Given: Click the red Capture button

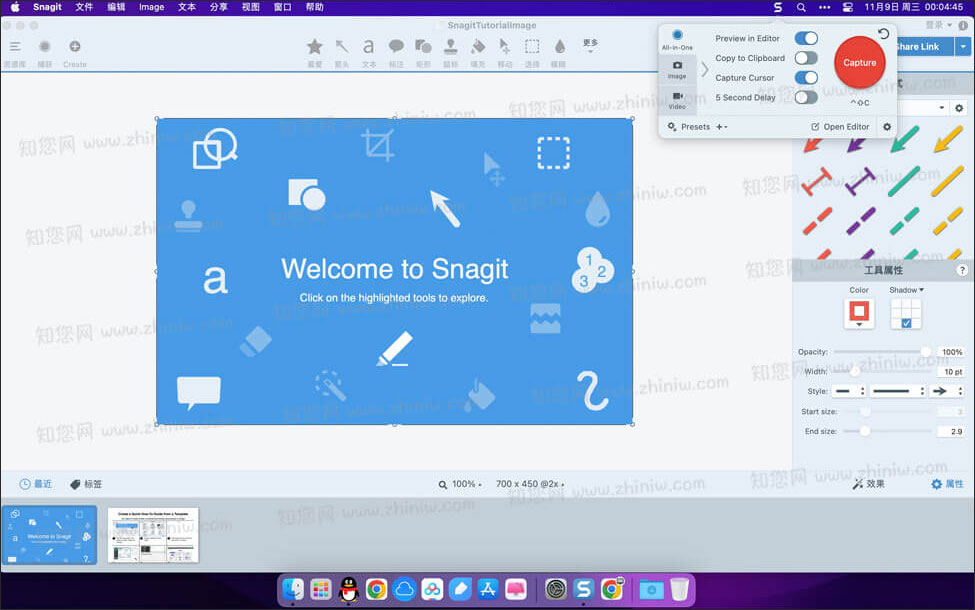Looking at the screenshot, I should click(x=859, y=62).
